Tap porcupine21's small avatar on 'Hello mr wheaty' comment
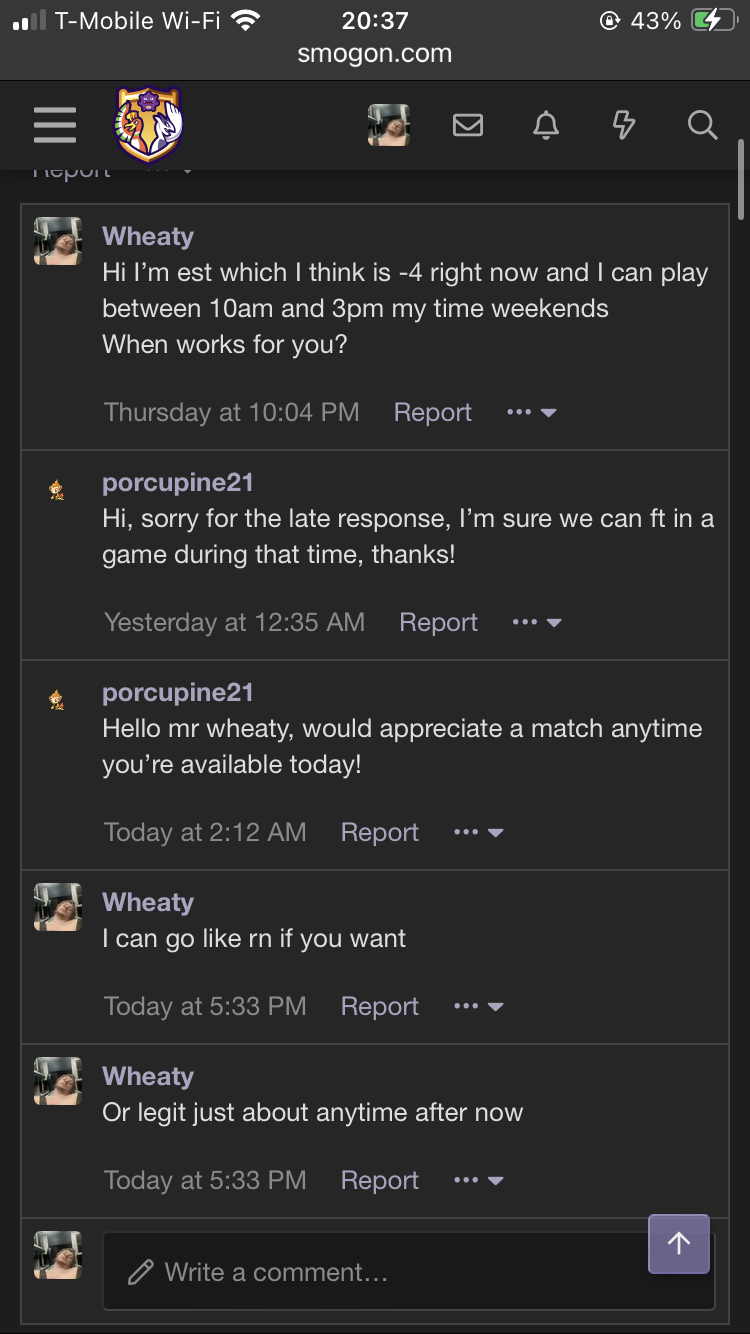 pos(57,699)
